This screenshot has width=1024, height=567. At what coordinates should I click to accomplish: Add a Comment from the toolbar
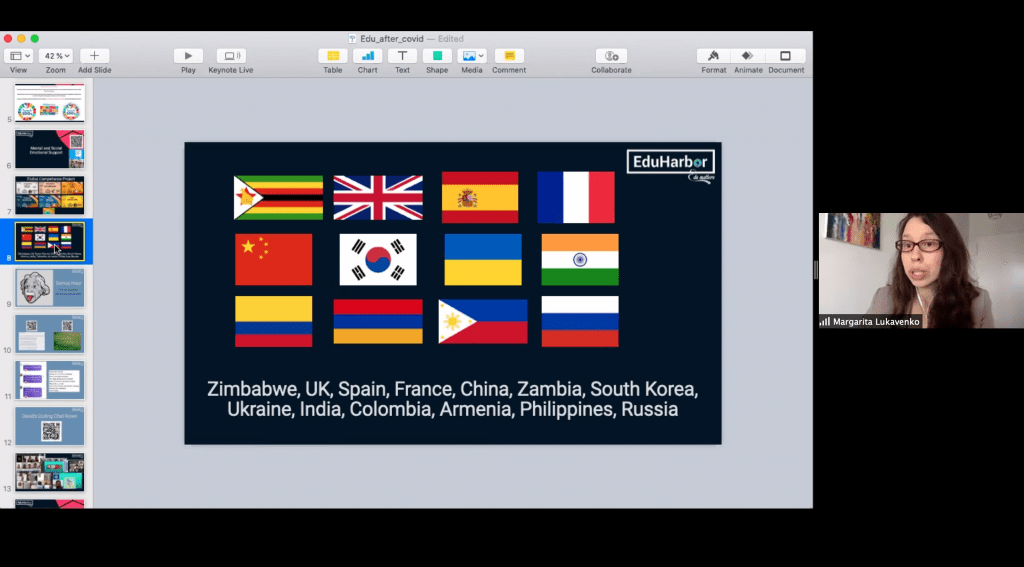509,56
